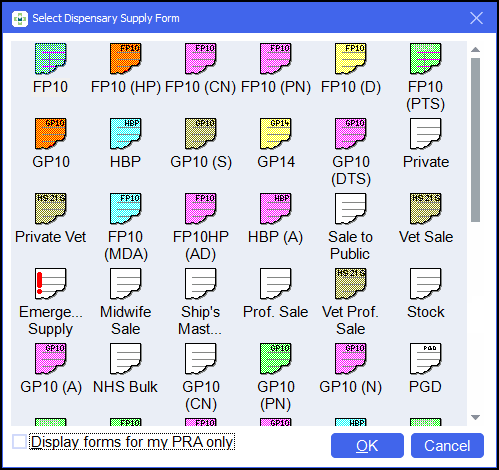Click the scrollbar down arrow
Screen dimensions: 499x470
coord(475,417)
